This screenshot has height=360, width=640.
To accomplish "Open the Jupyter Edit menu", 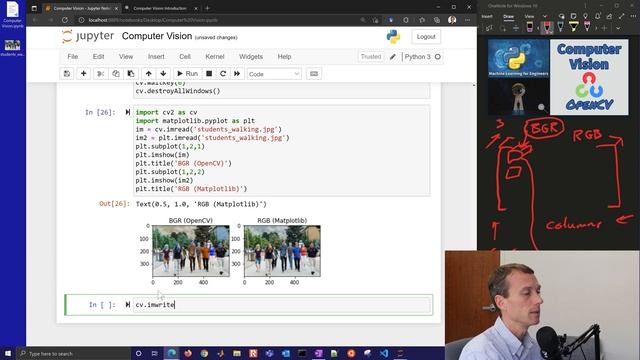I will pos(98,57).
